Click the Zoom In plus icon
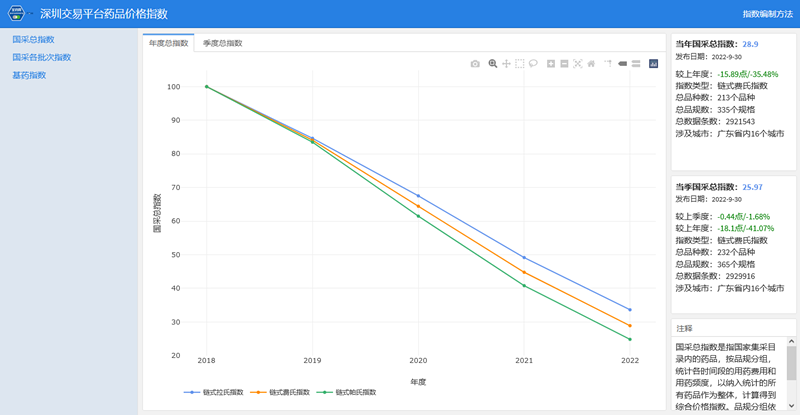Screen dimensions: 800x415 (x=551, y=64)
